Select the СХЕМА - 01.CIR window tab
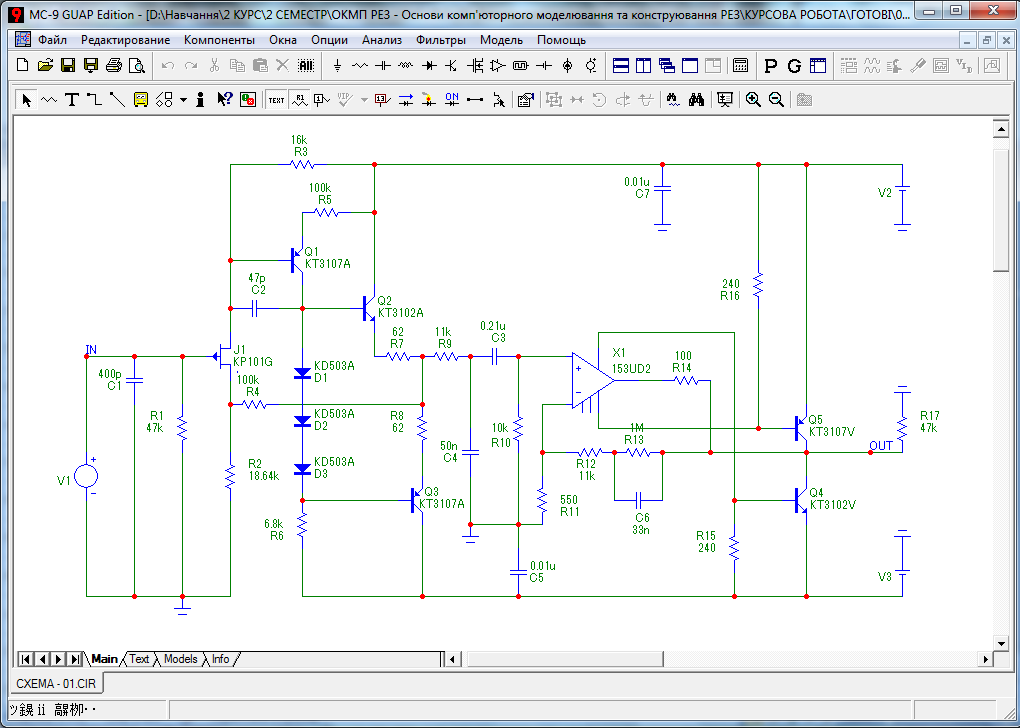Viewport: 1020px width, 728px height. [56, 683]
